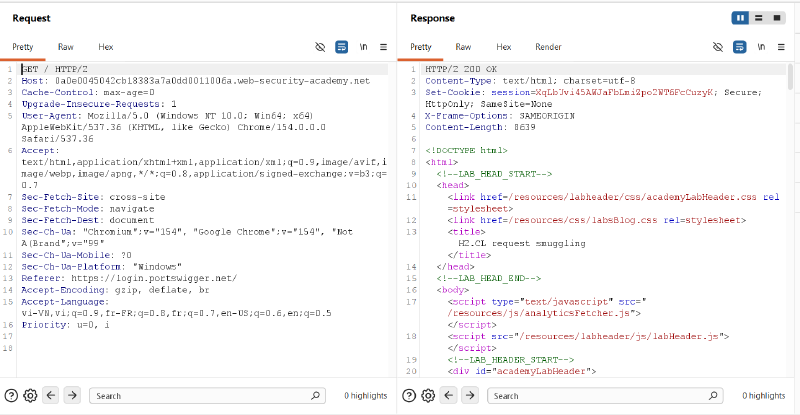This screenshot has height=415, width=800.
Task: Switch to the Raw tab in the Request panel
Action: [x=65, y=47]
